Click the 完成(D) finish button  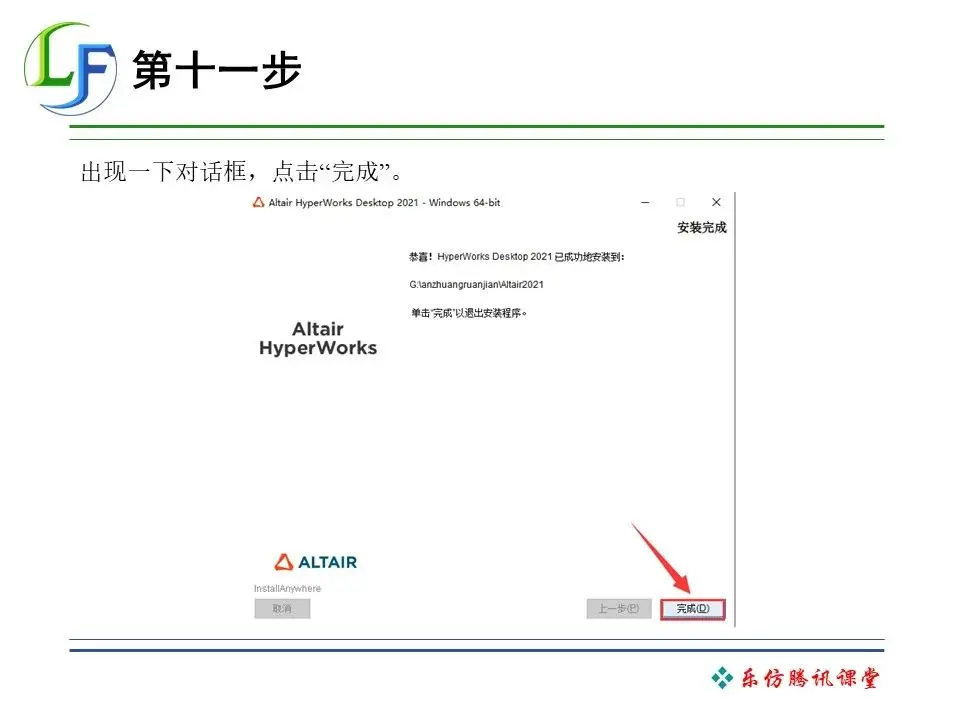(692, 609)
